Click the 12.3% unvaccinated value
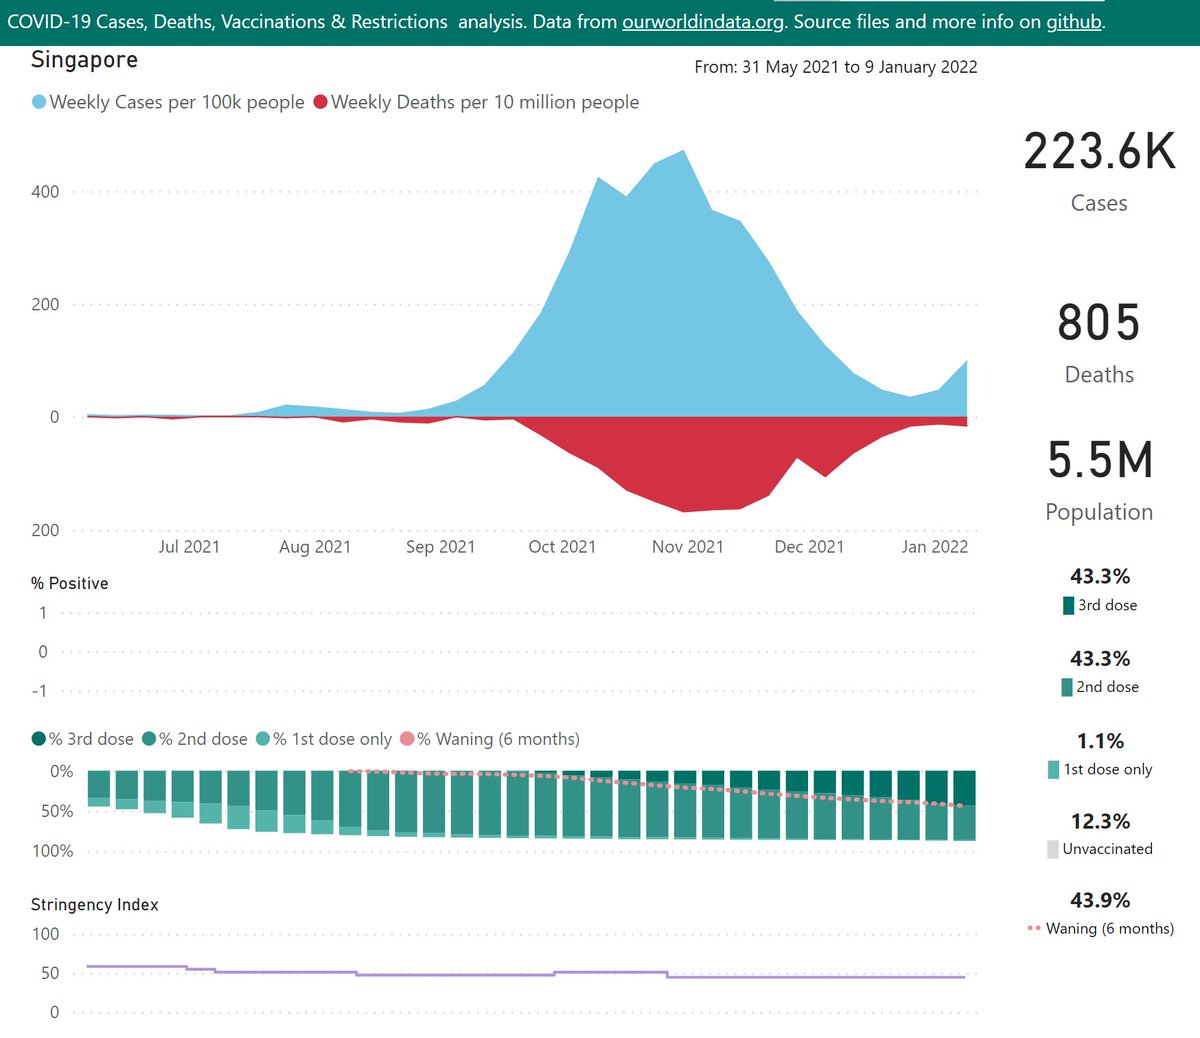 tap(1100, 821)
